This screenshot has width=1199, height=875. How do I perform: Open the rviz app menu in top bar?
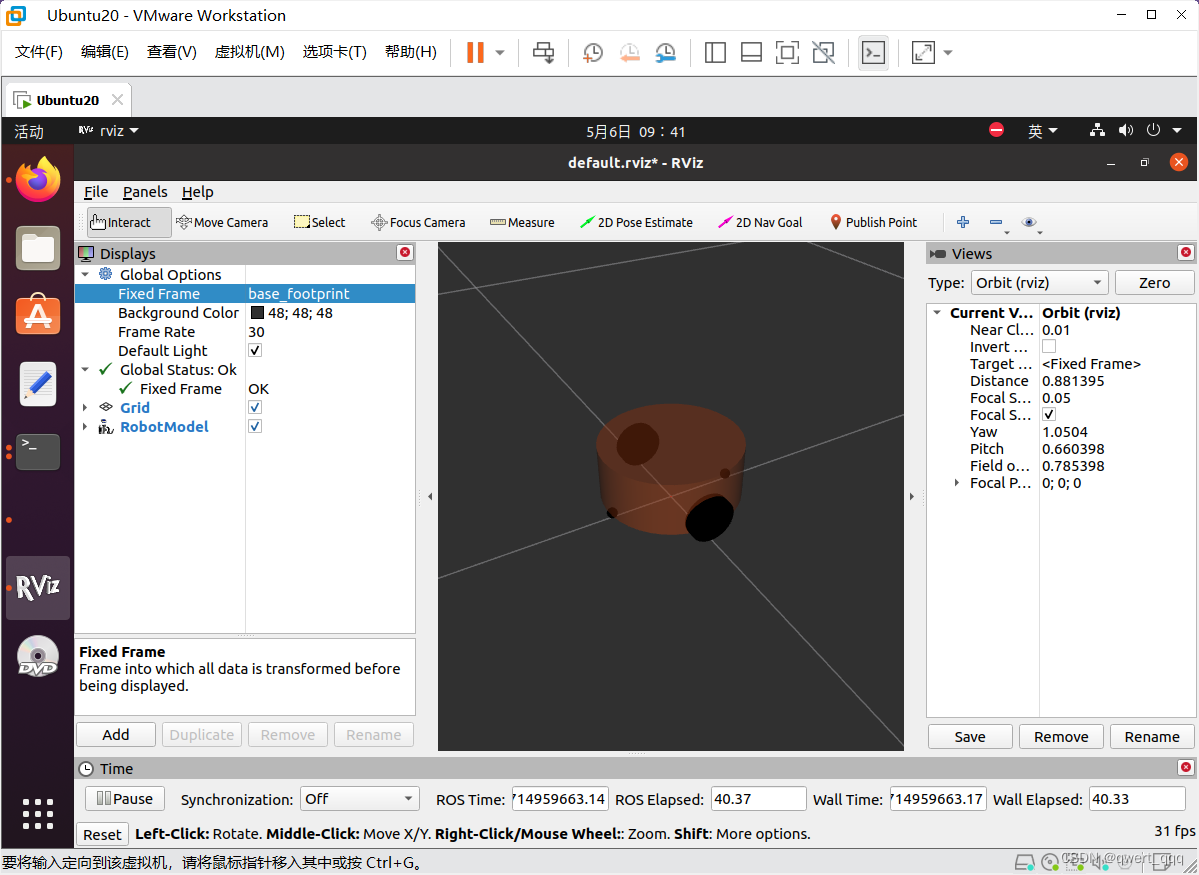[109, 131]
